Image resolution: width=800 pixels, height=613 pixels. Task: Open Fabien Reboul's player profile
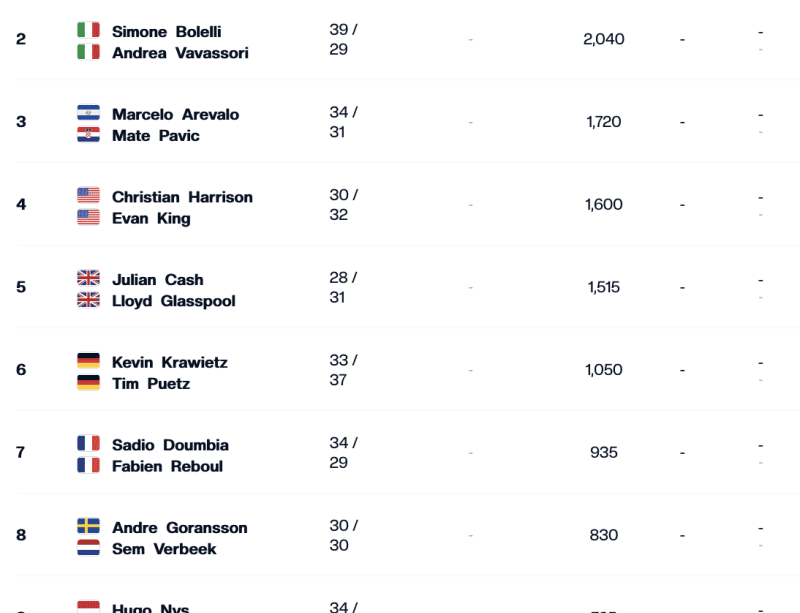167,467
